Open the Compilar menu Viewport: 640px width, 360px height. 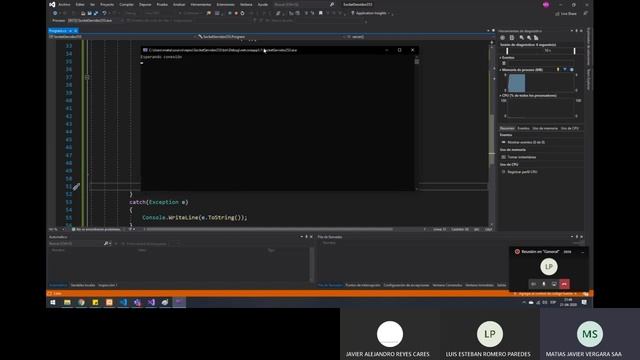tap(126, 4)
